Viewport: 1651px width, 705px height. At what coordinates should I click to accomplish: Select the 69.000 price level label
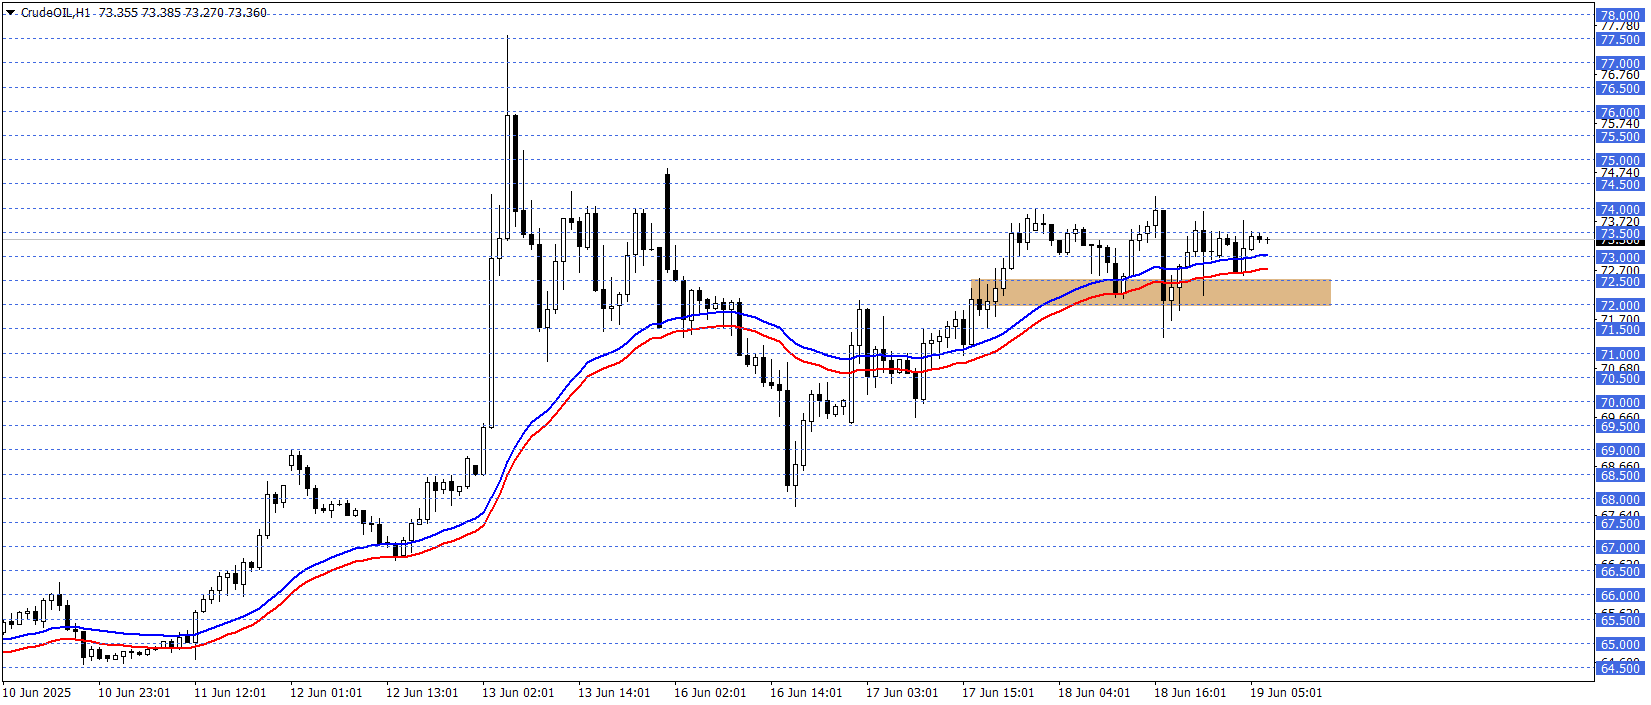click(x=1620, y=451)
